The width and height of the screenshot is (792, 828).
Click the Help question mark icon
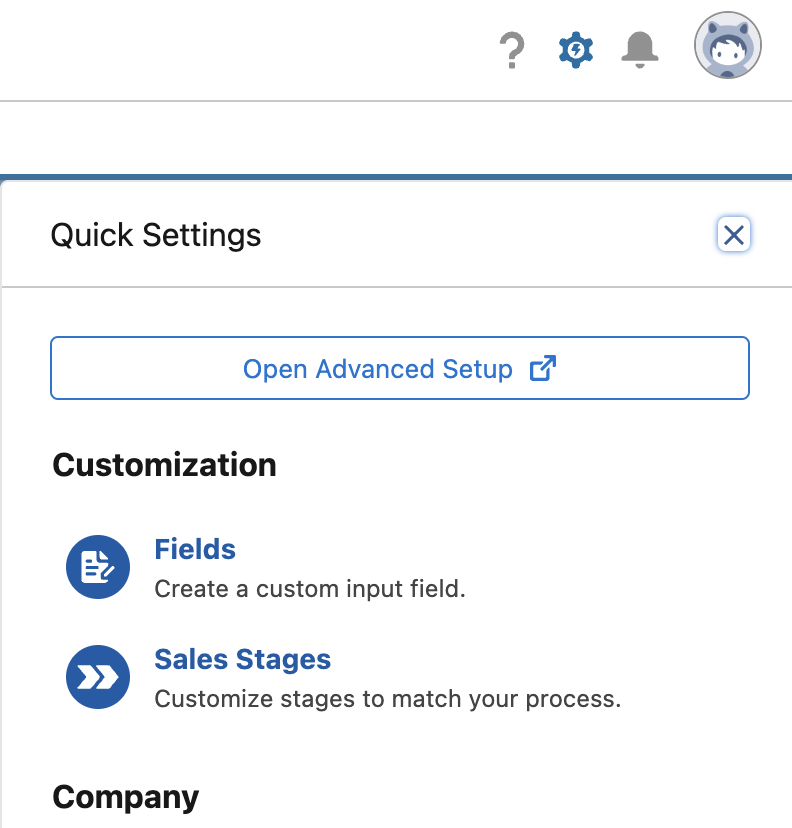[512, 49]
